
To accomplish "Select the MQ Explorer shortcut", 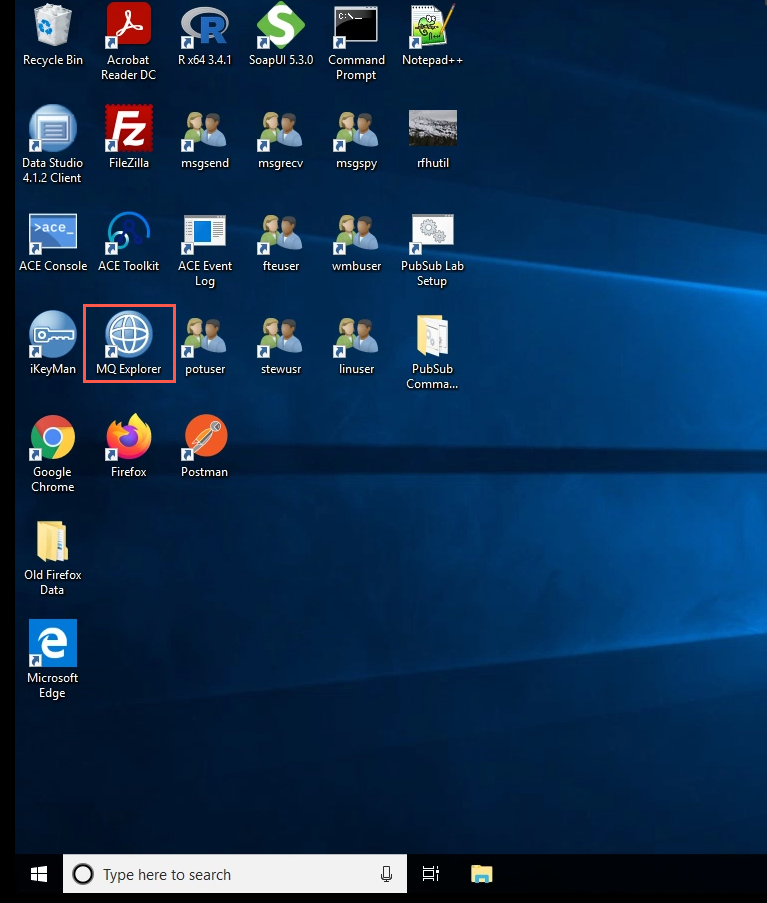I will [128, 343].
